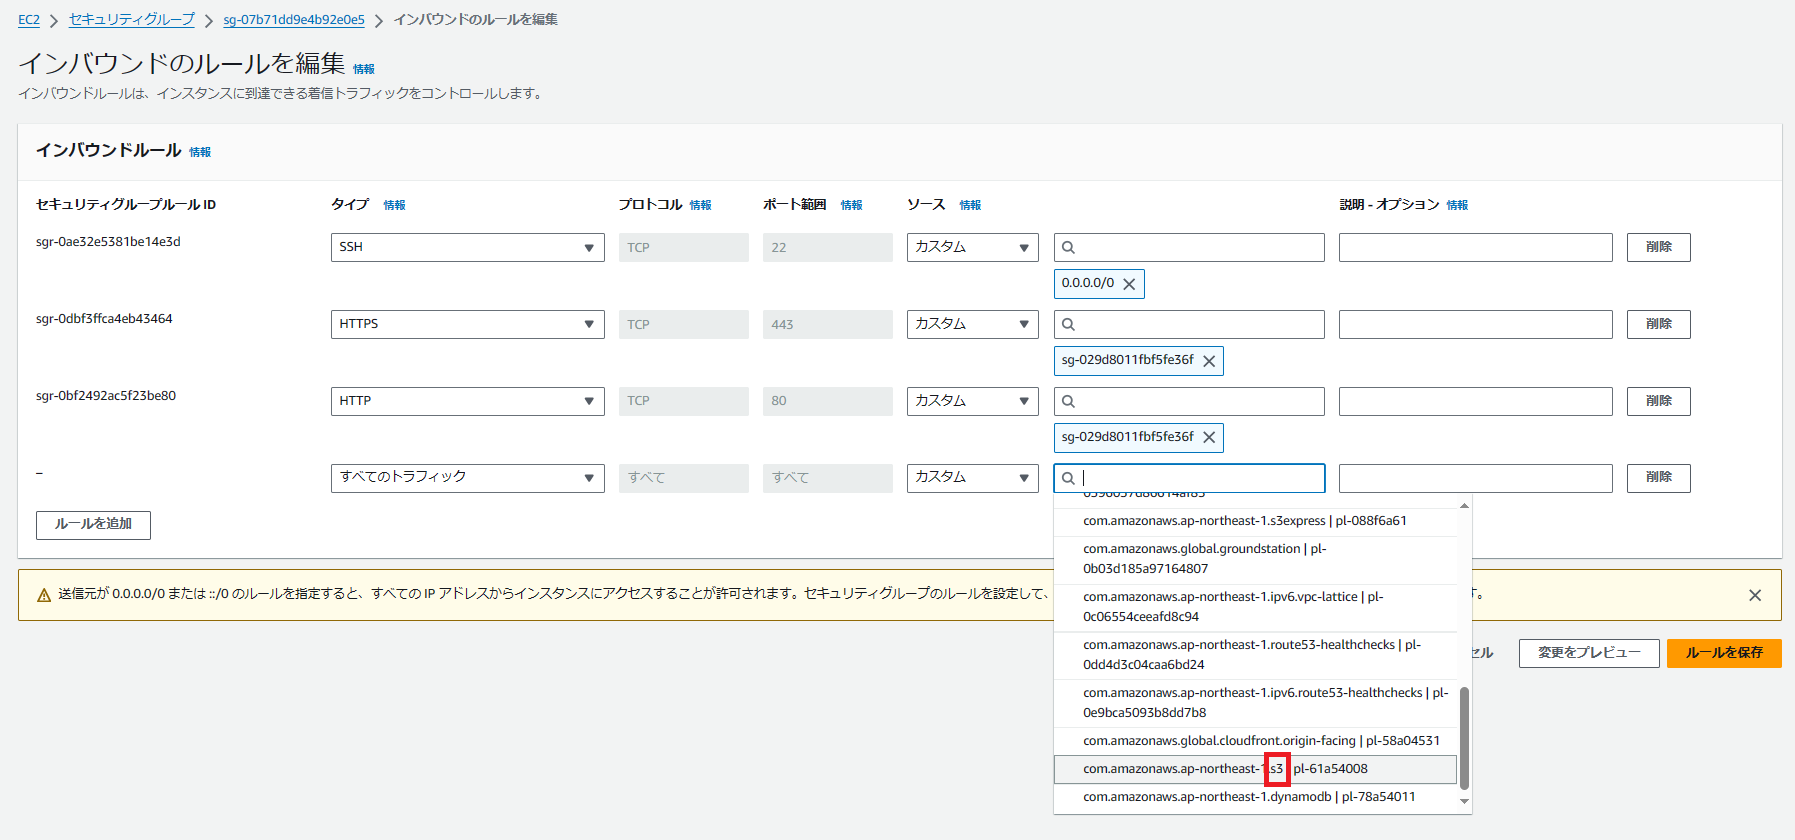This screenshot has width=1795, height=840.
Task: Open 情報 link next to page title
Action: pyautogui.click(x=364, y=69)
